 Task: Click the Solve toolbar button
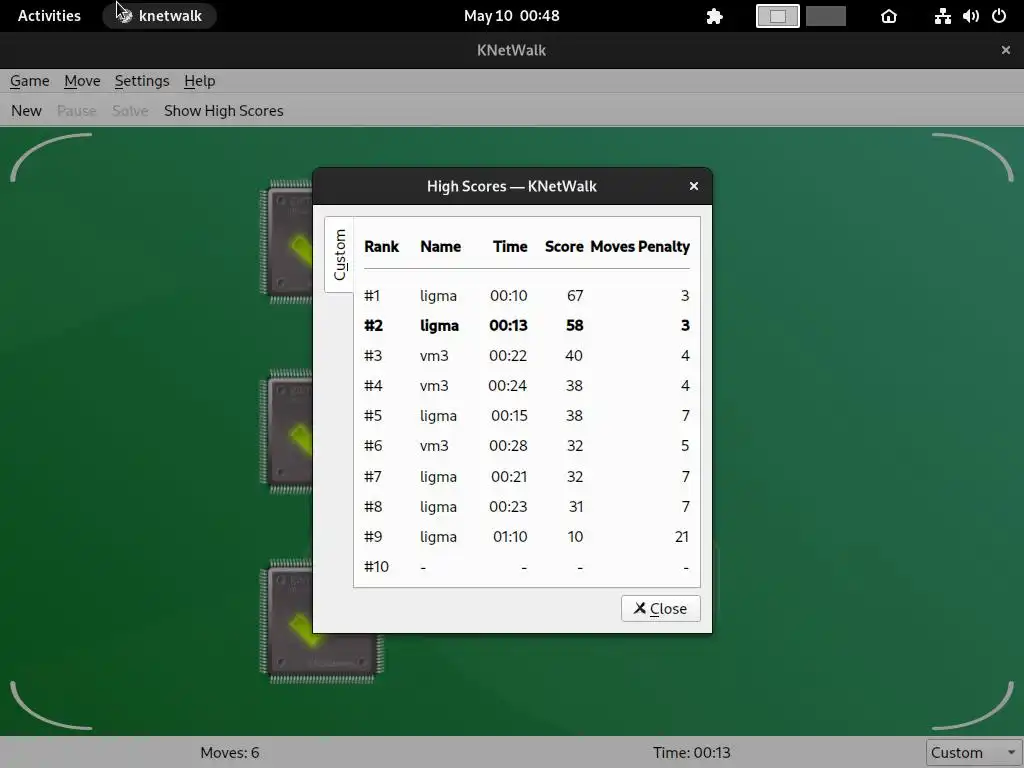[130, 111]
